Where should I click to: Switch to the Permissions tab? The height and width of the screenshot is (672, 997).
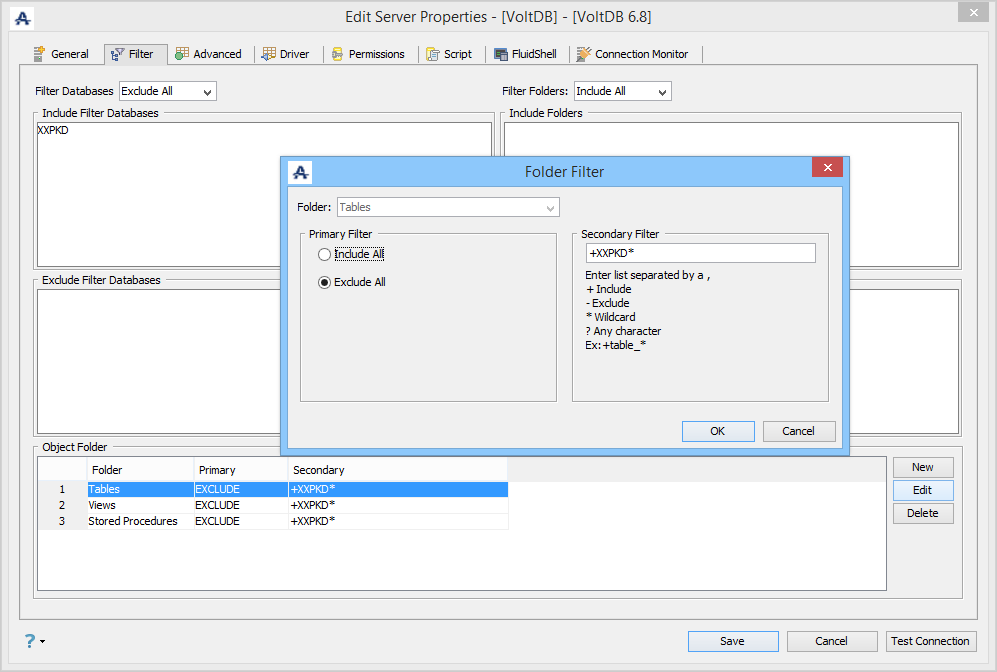pyautogui.click(x=368, y=54)
